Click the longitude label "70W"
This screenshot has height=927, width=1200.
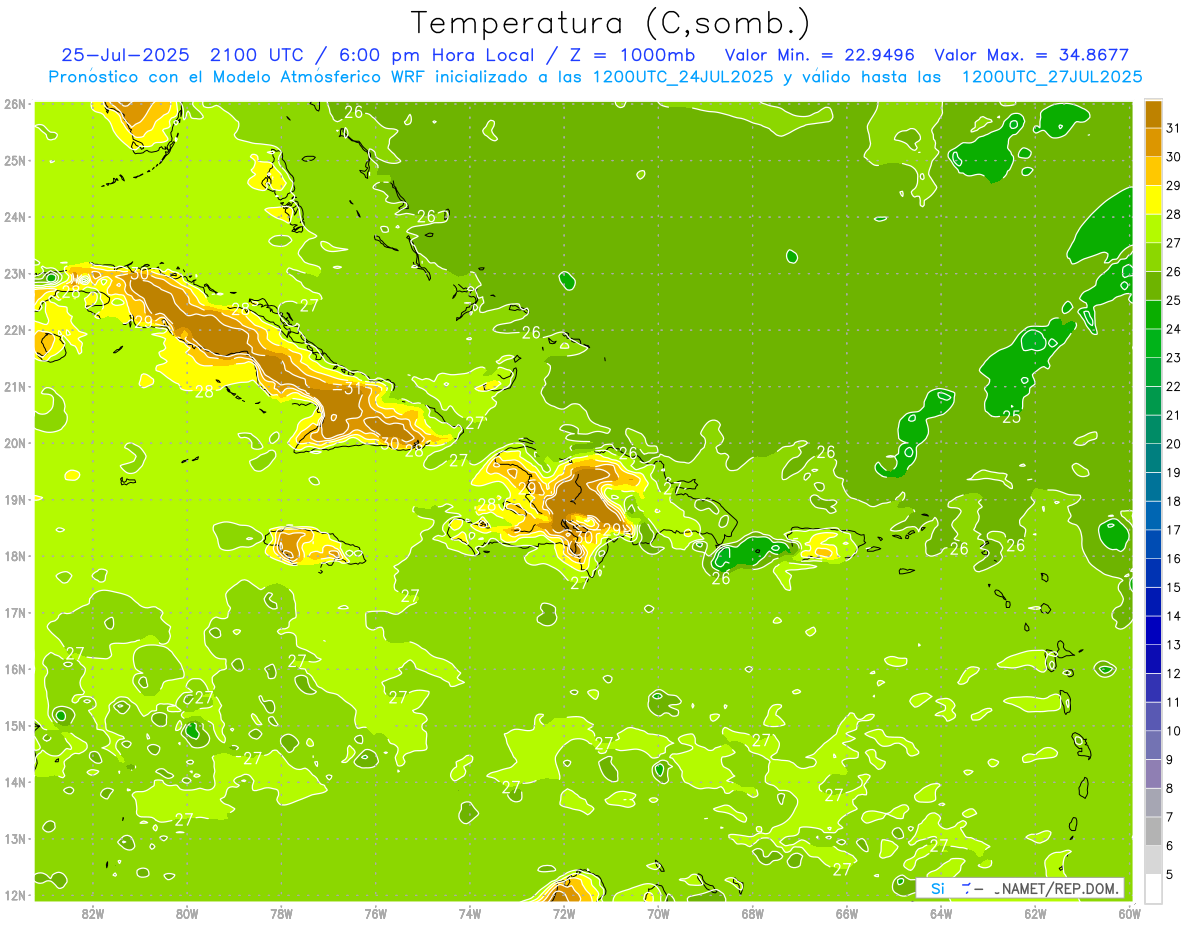pyautogui.click(x=658, y=913)
